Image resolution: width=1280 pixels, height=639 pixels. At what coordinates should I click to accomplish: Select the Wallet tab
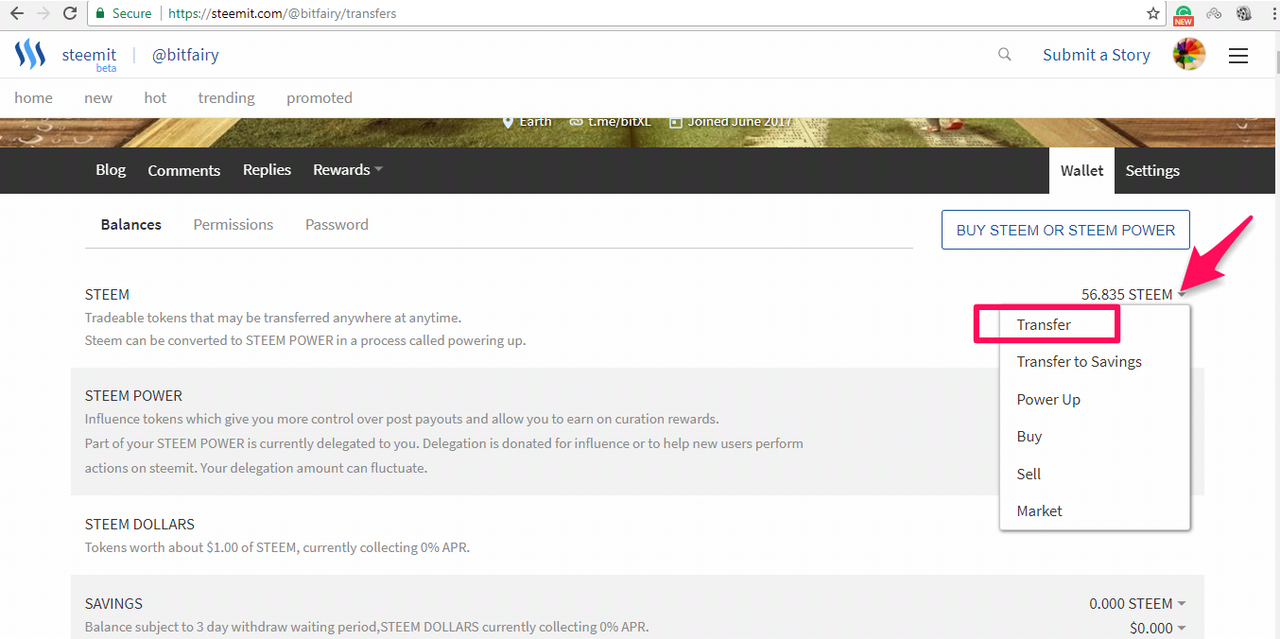(1082, 171)
